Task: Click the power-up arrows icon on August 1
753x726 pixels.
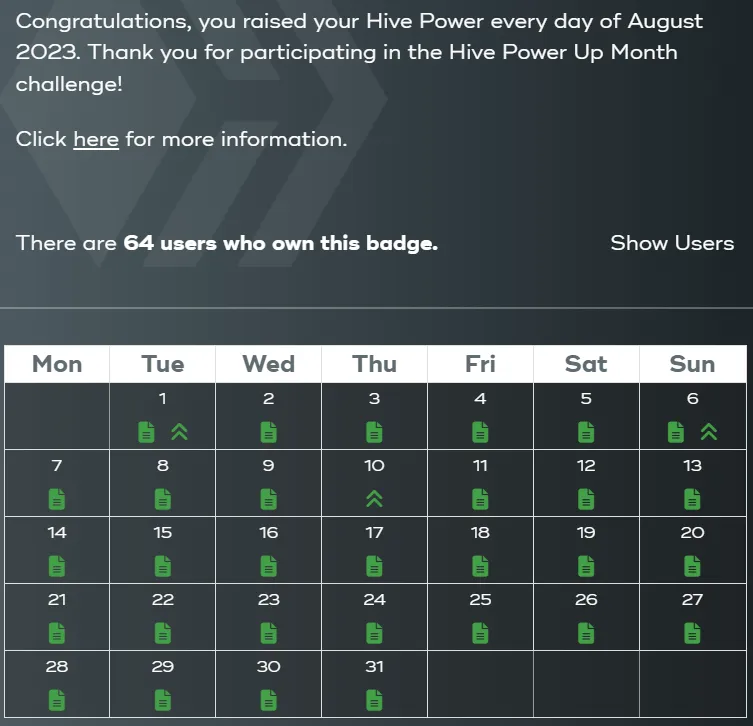Action: click(179, 432)
